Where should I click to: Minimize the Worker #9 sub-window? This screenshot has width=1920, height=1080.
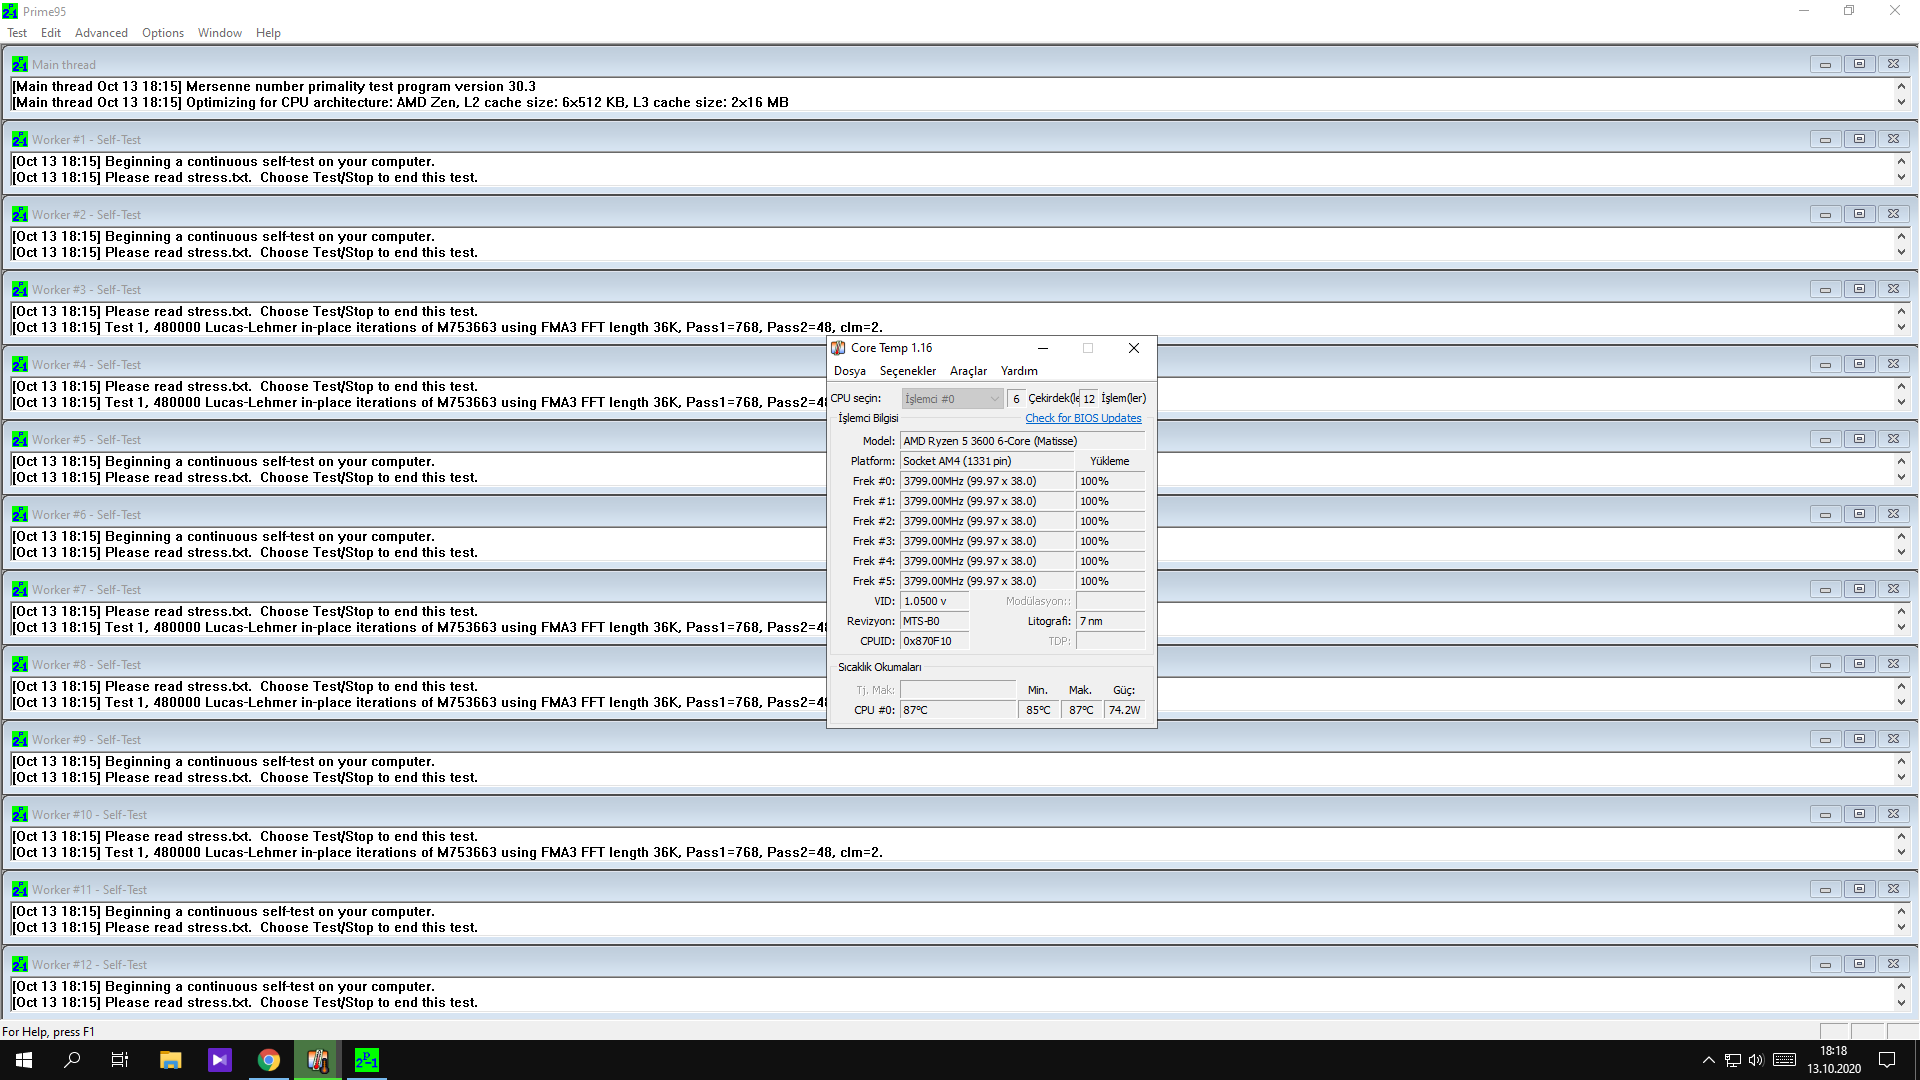point(1825,739)
